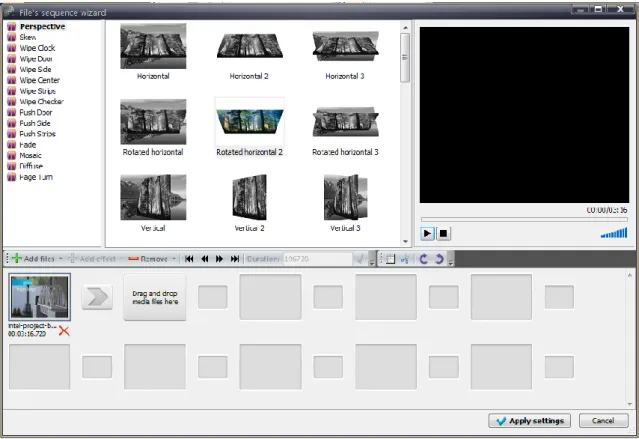Choose Wipe Door in the transition list

pos(36,59)
